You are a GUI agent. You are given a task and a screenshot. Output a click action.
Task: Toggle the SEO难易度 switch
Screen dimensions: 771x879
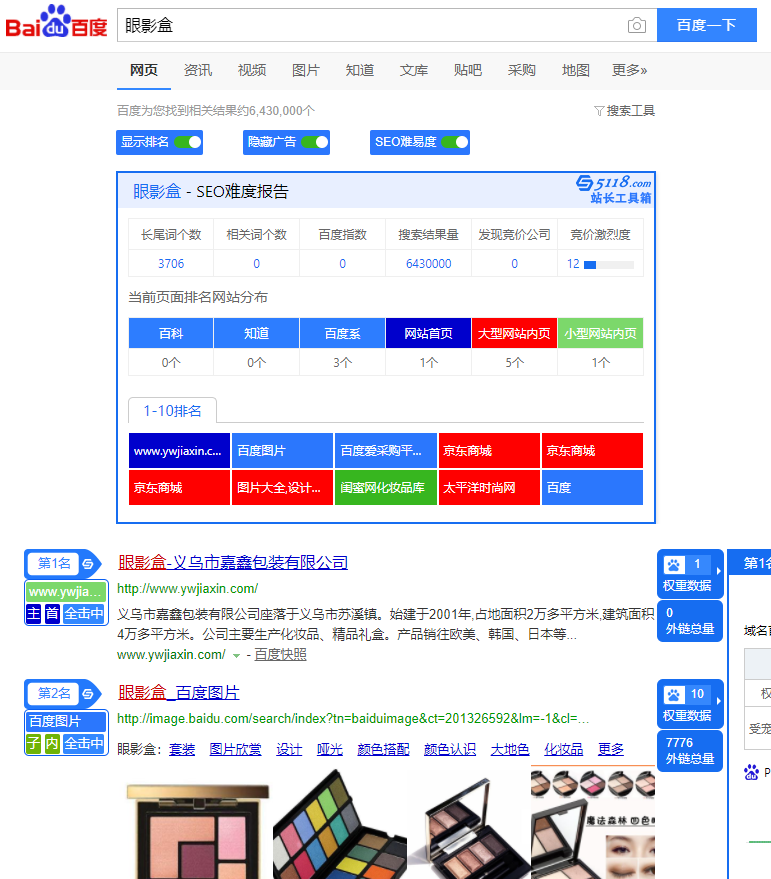(x=455, y=142)
